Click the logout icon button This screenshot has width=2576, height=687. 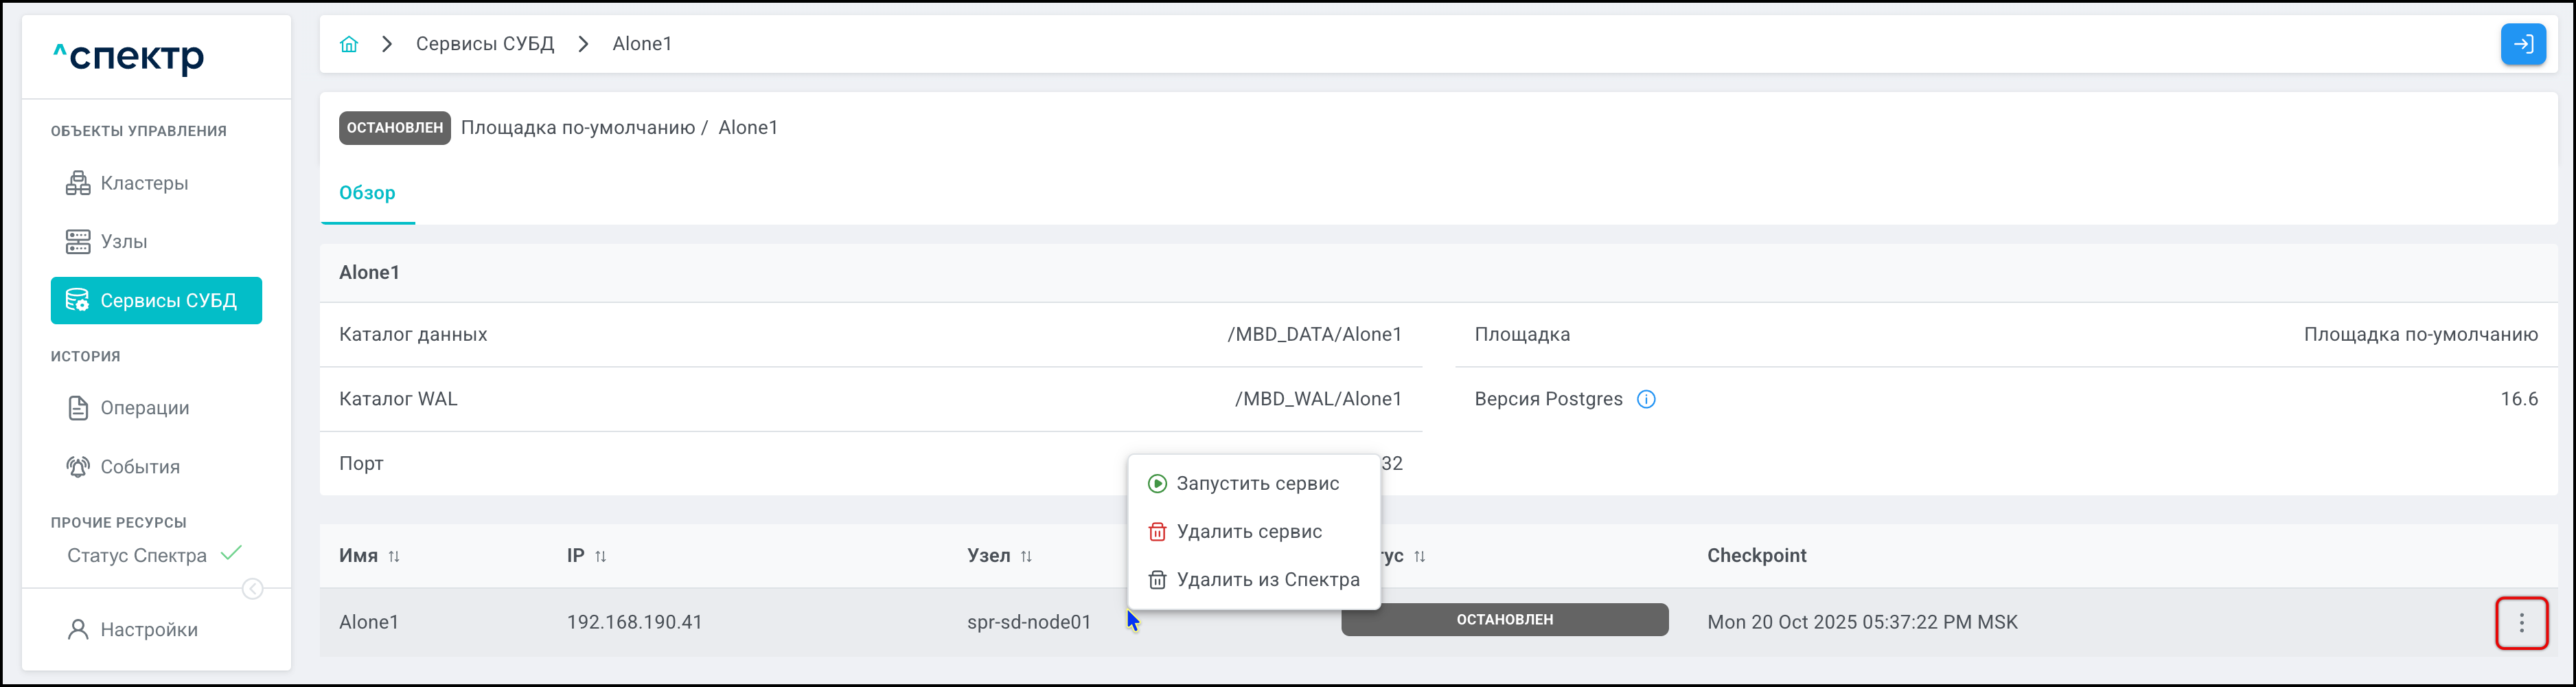tap(2522, 44)
